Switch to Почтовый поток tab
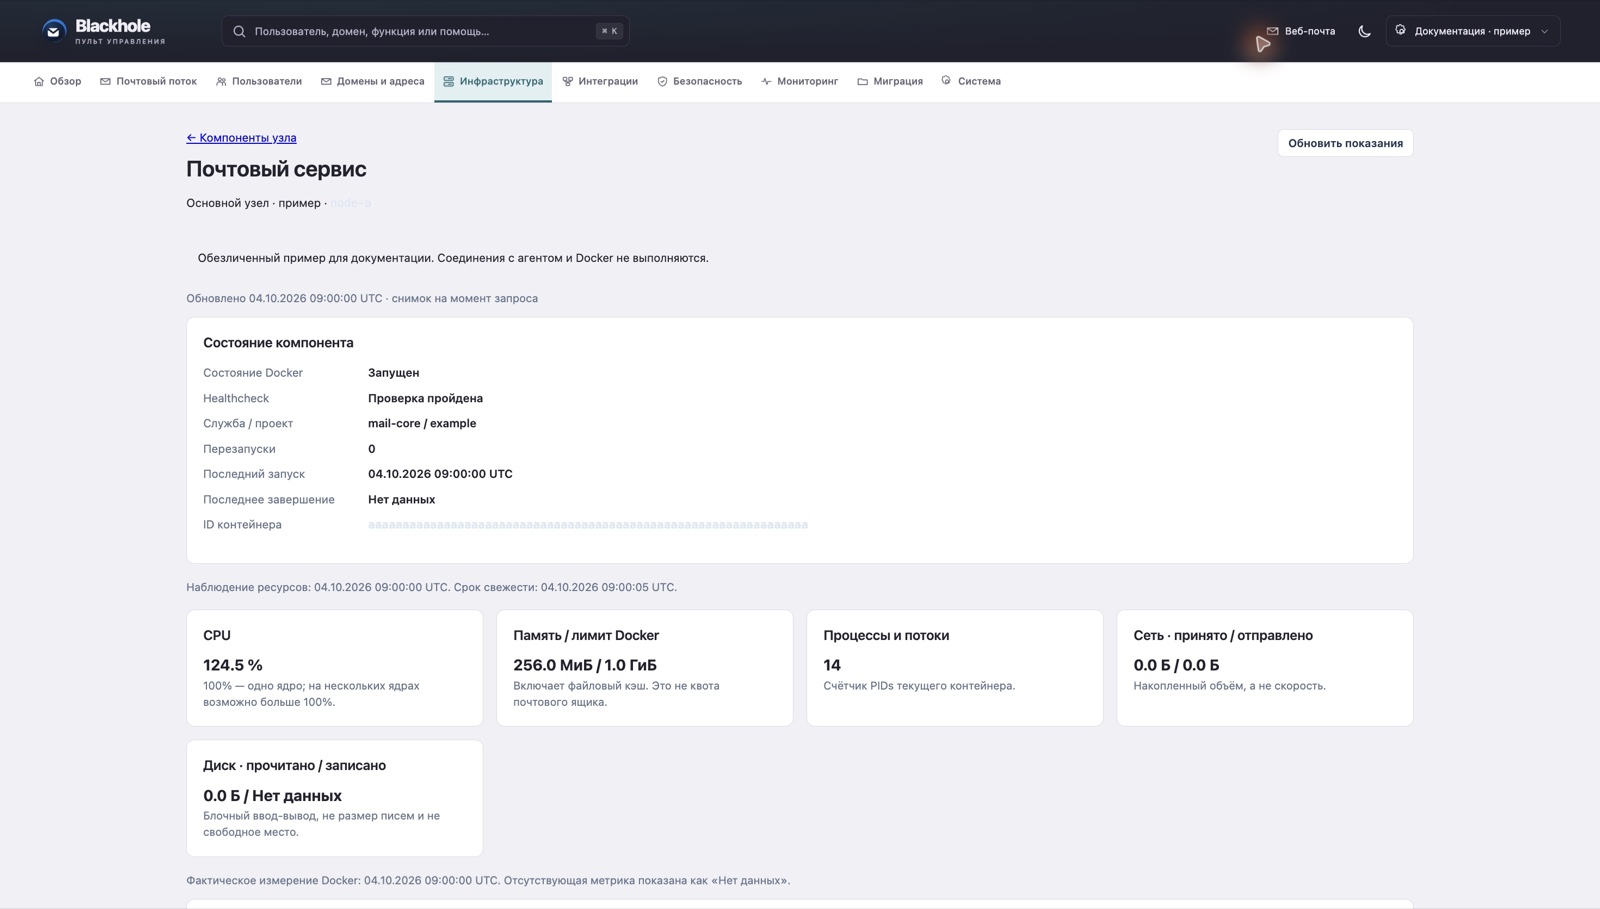 [148, 81]
